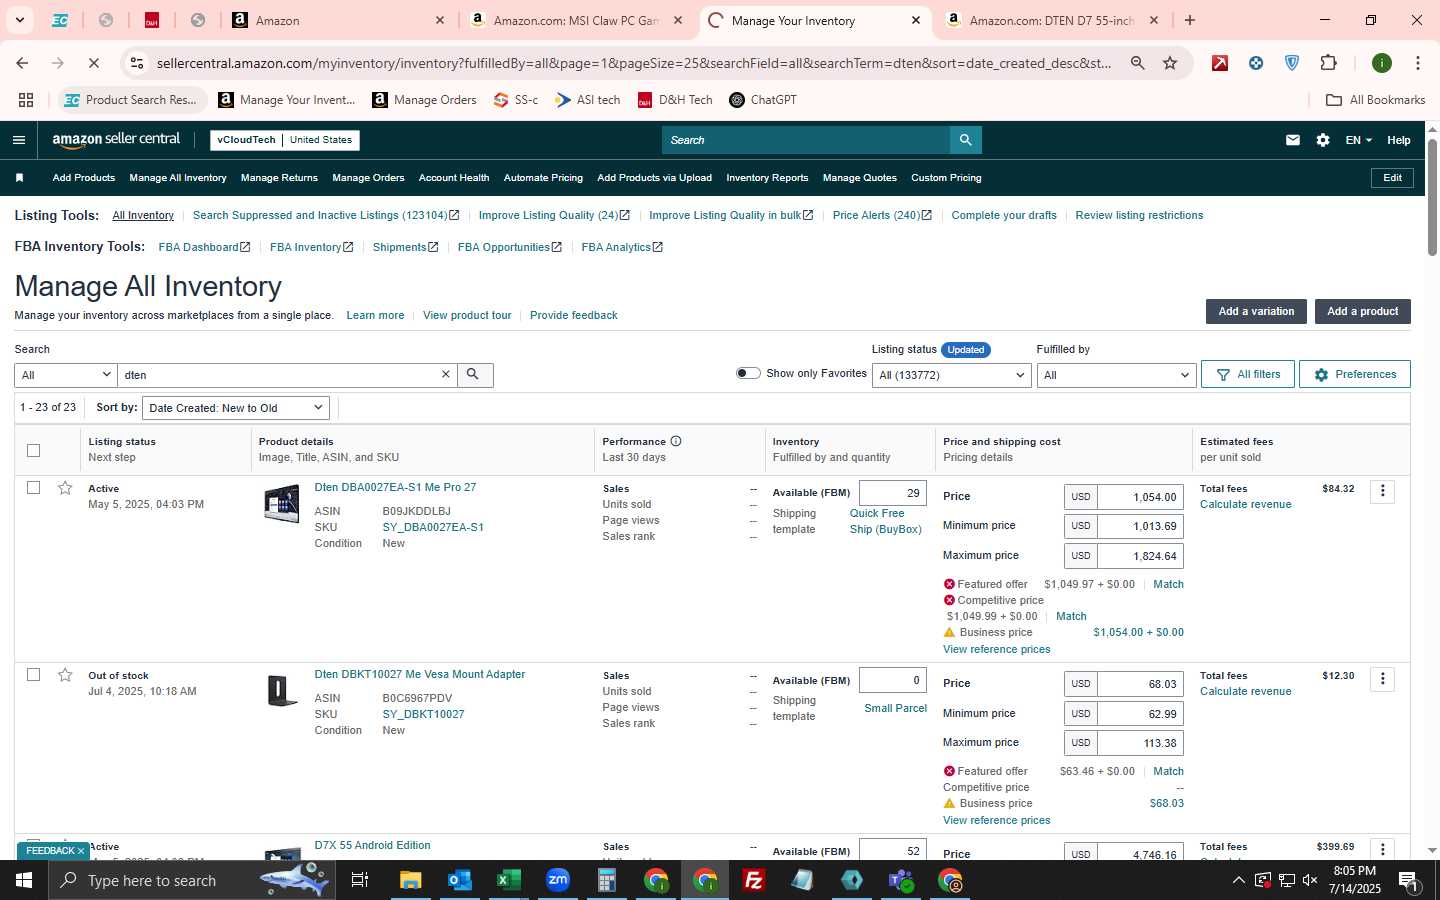The height and width of the screenshot is (900, 1440).
Task: Close the FEEDBACK tab
Action: [81, 851]
